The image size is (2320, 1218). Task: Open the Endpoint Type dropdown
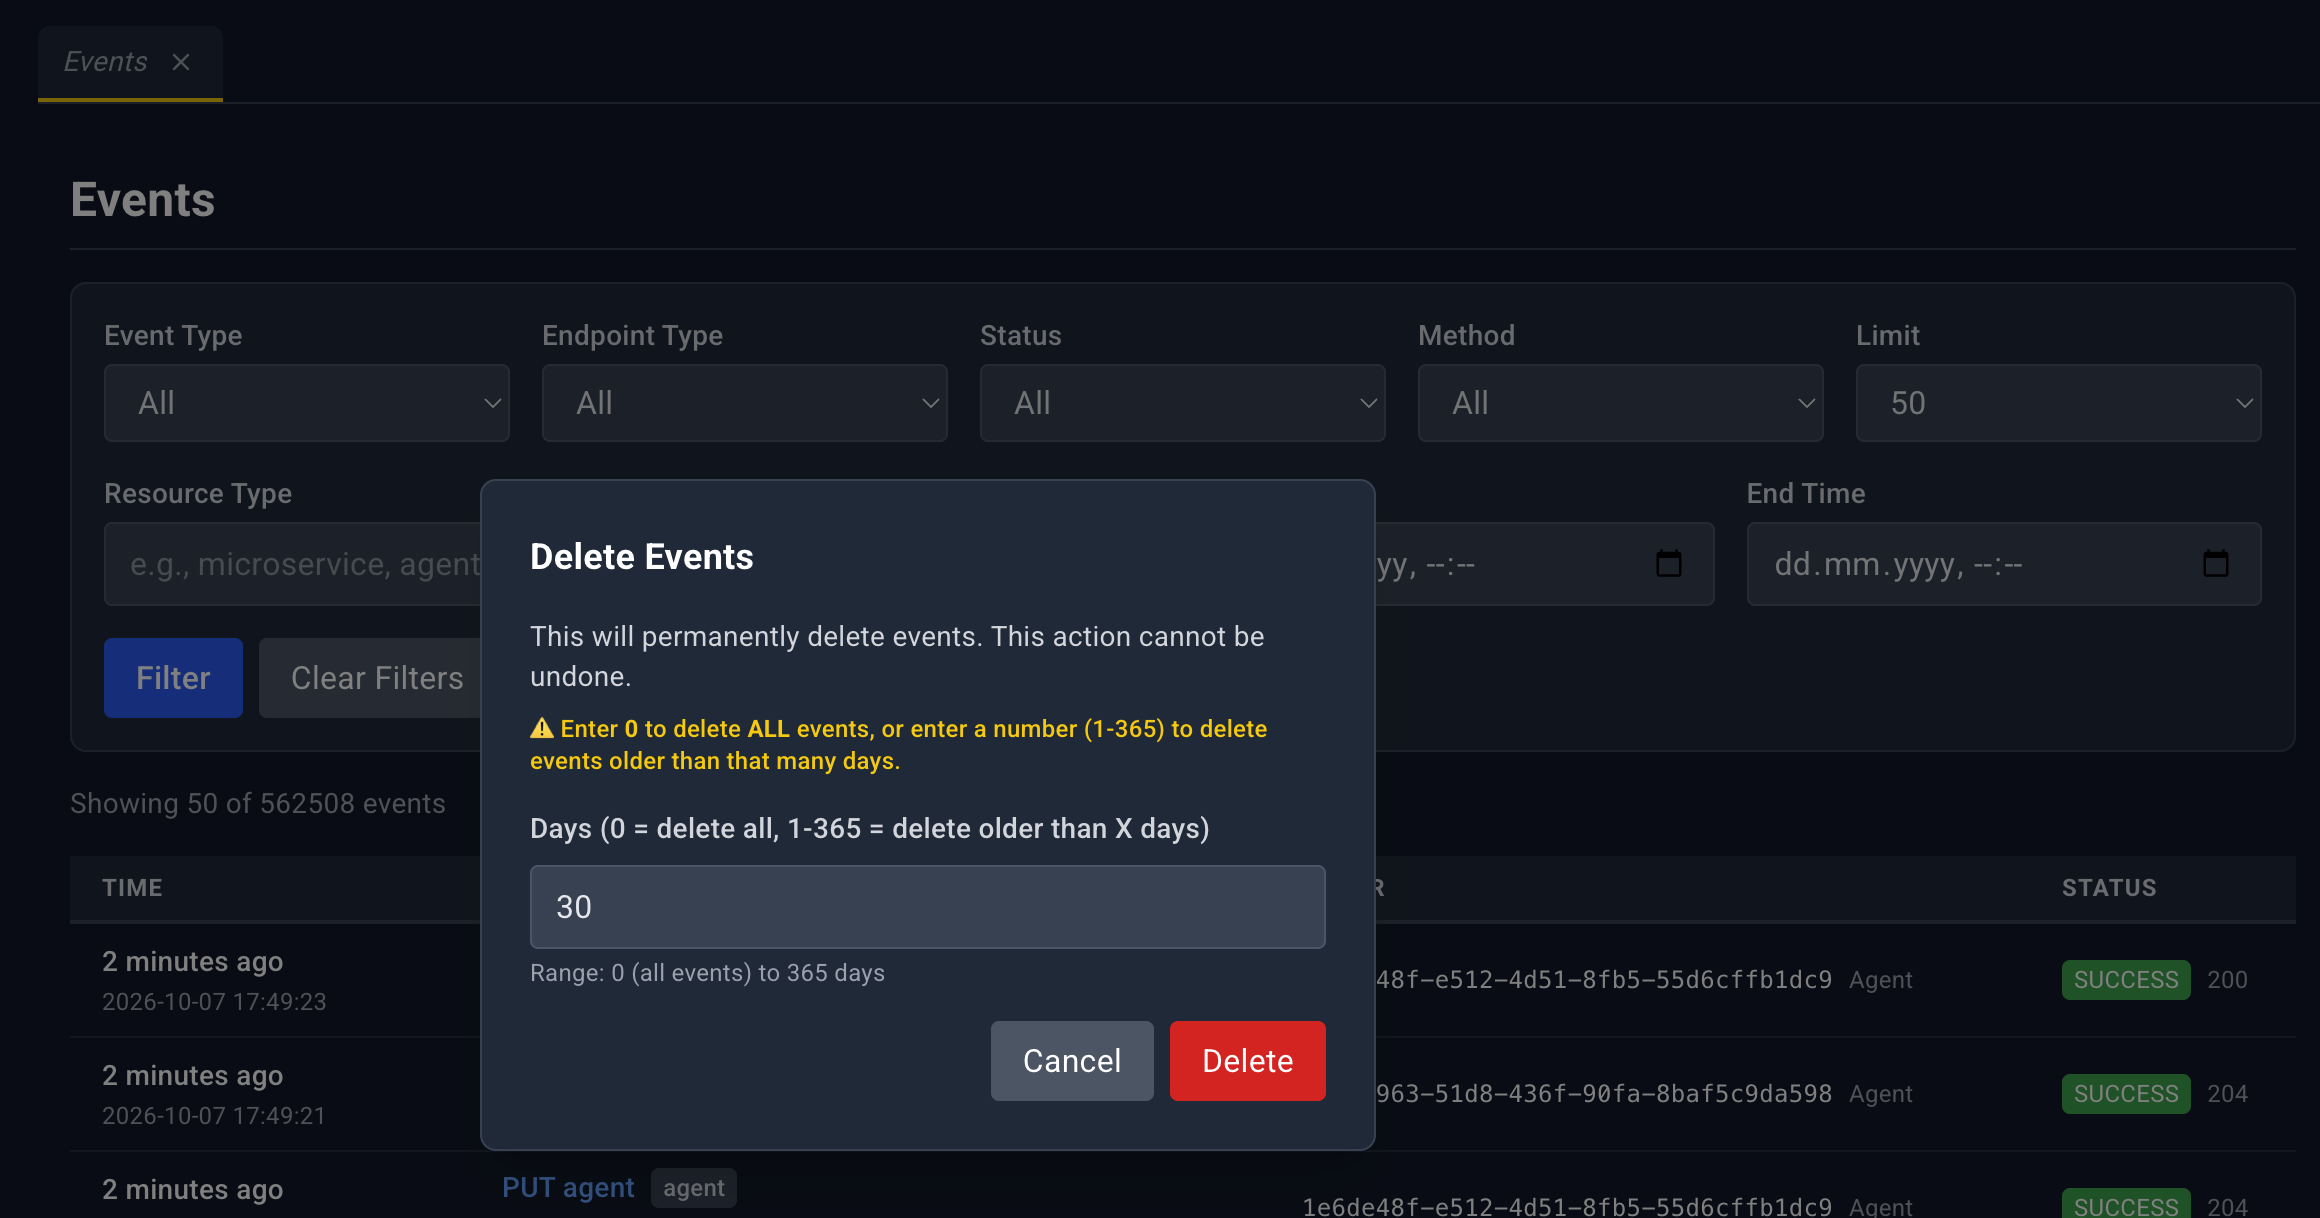coord(745,403)
